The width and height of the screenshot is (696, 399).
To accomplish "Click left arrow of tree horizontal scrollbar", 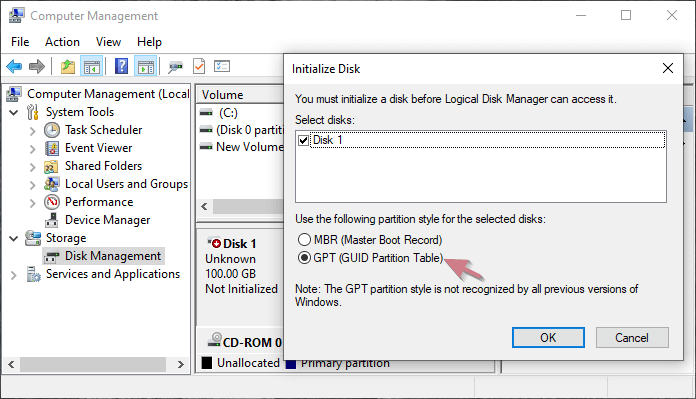I will (x=11, y=364).
